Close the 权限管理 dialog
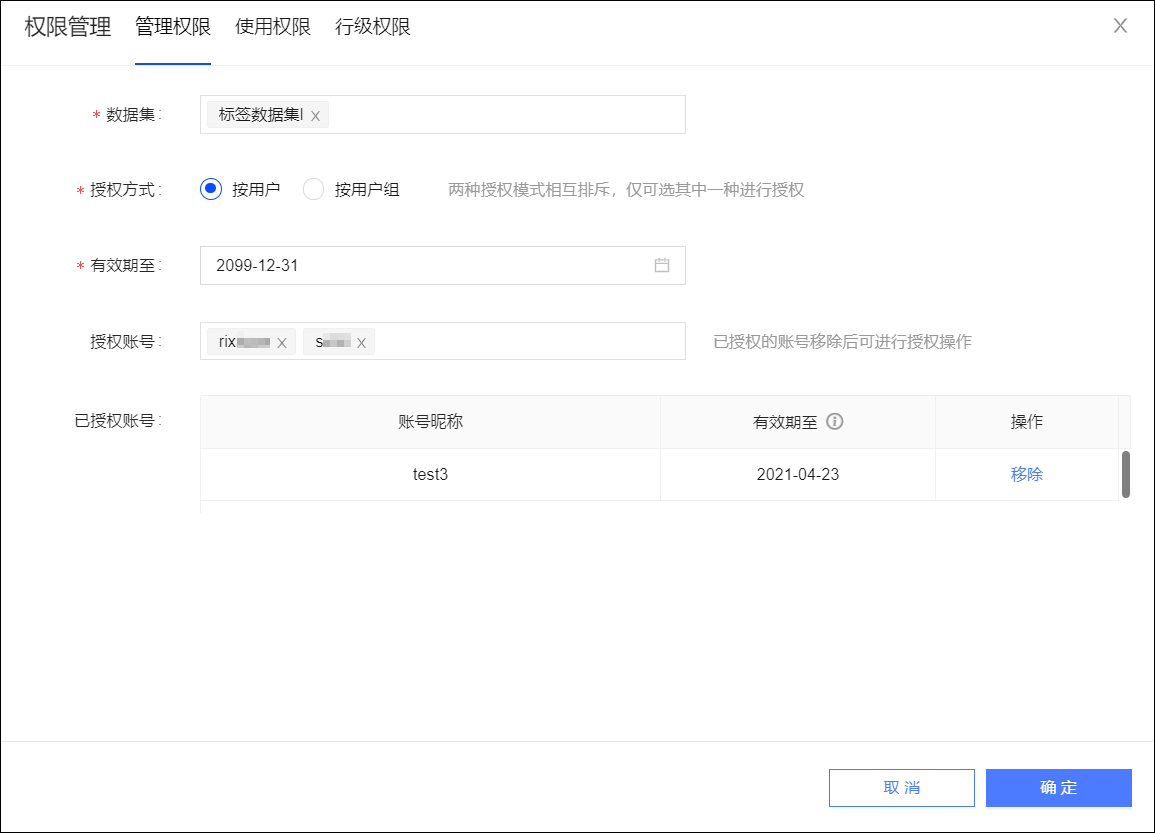 [x=1120, y=26]
